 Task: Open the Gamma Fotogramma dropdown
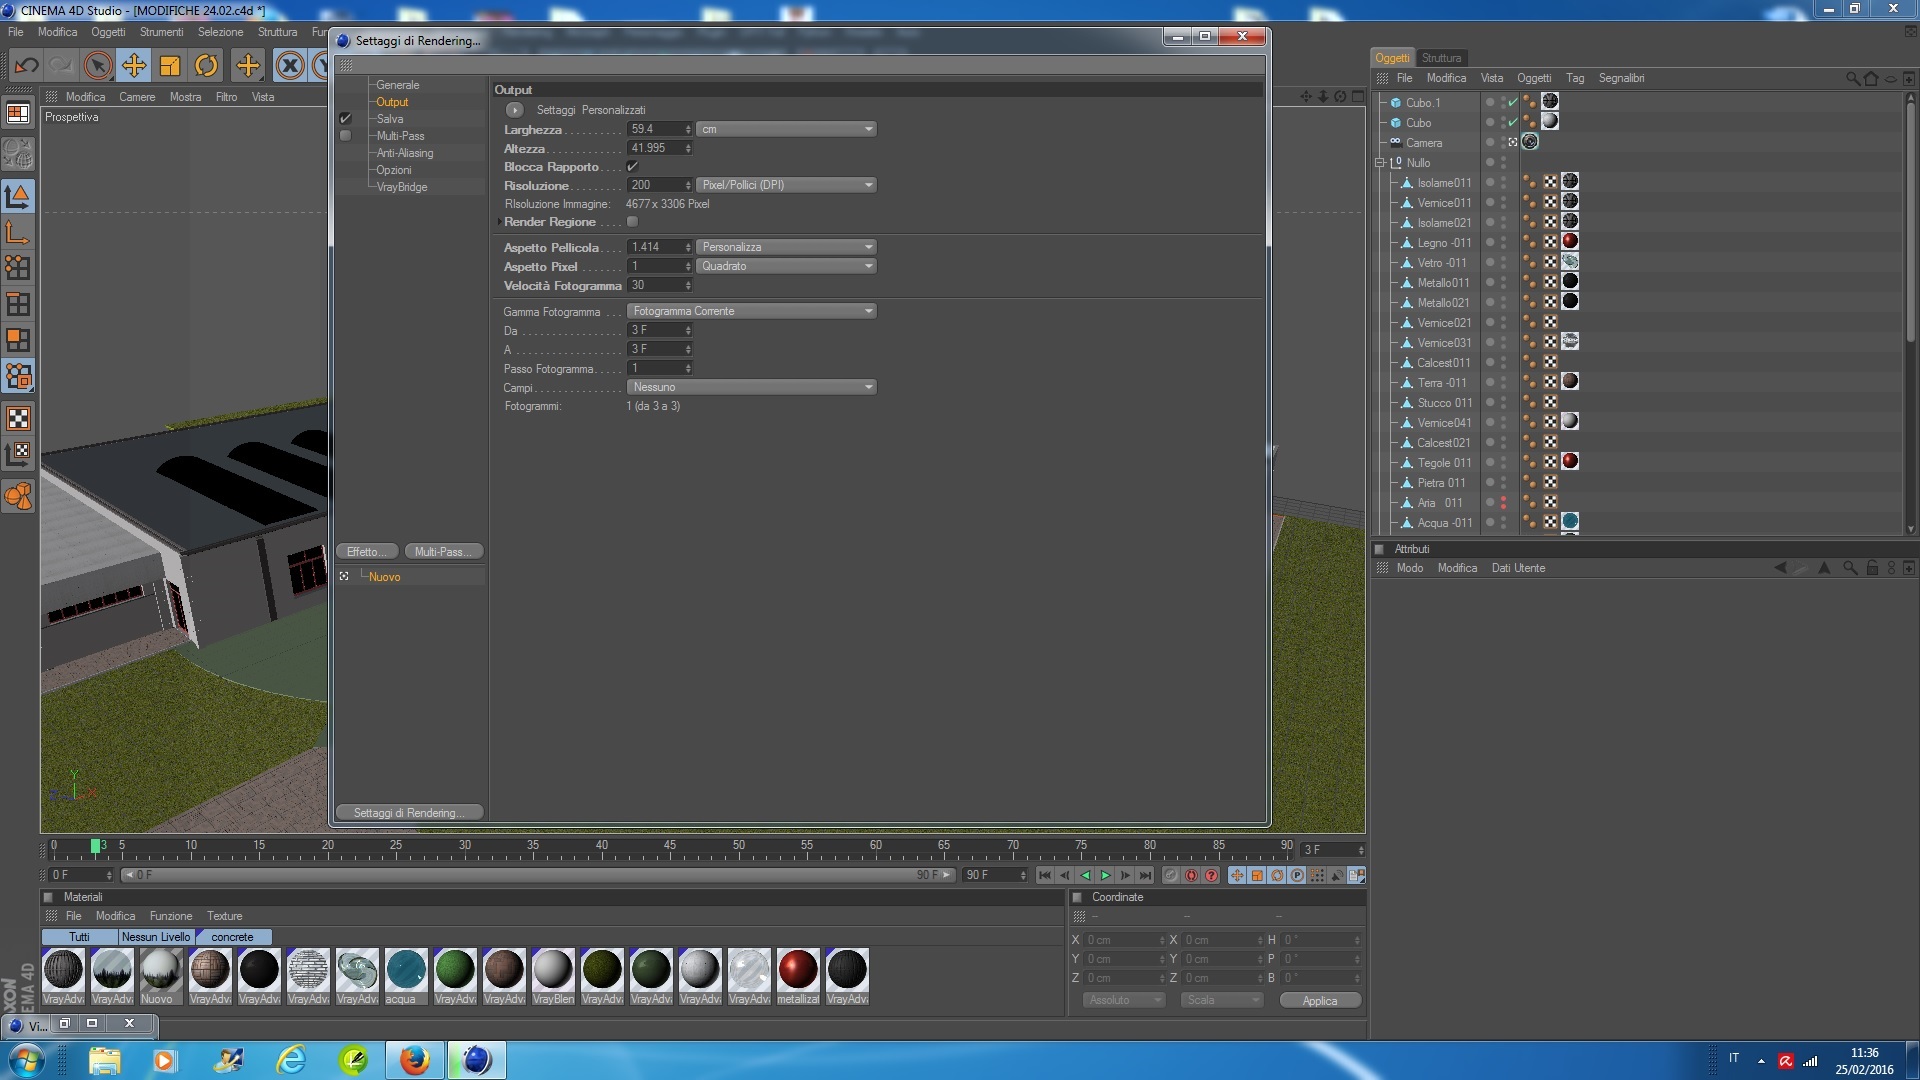tap(751, 311)
